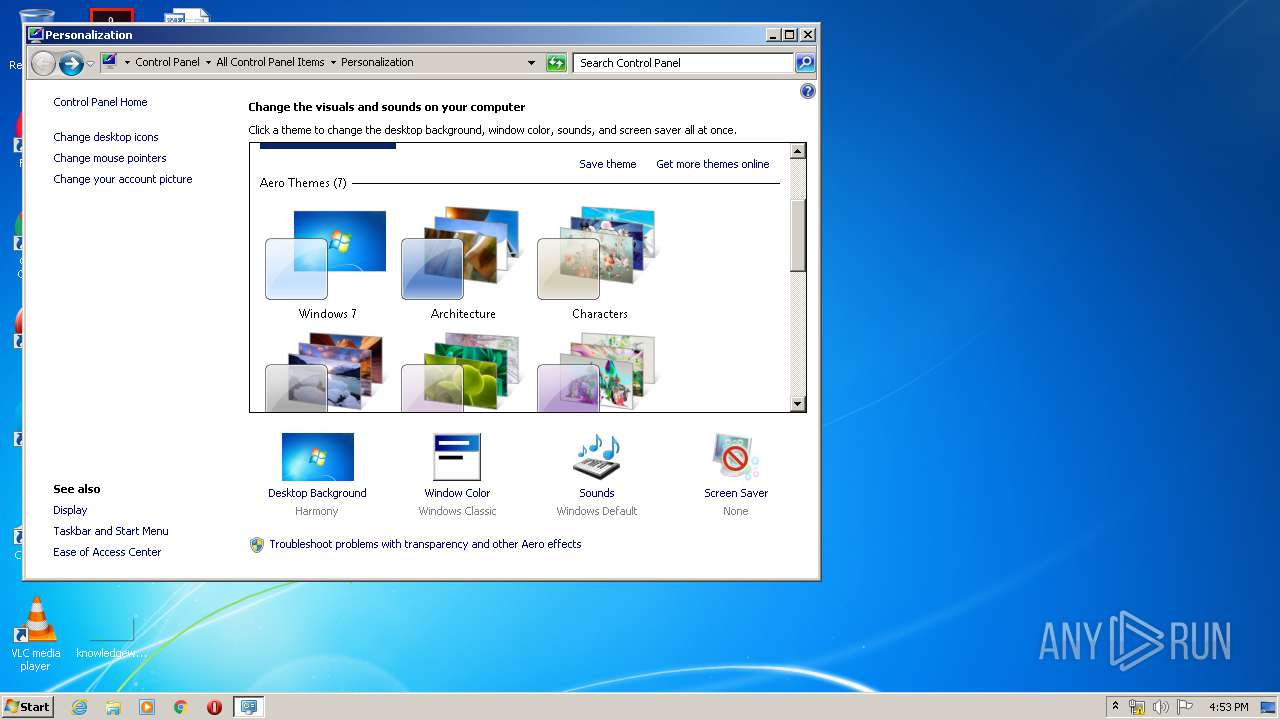Viewport: 1280px width, 720px height.
Task: Click the VLC media player desktop shortcut
Action: pyautogui.click(x=35, y=634)
